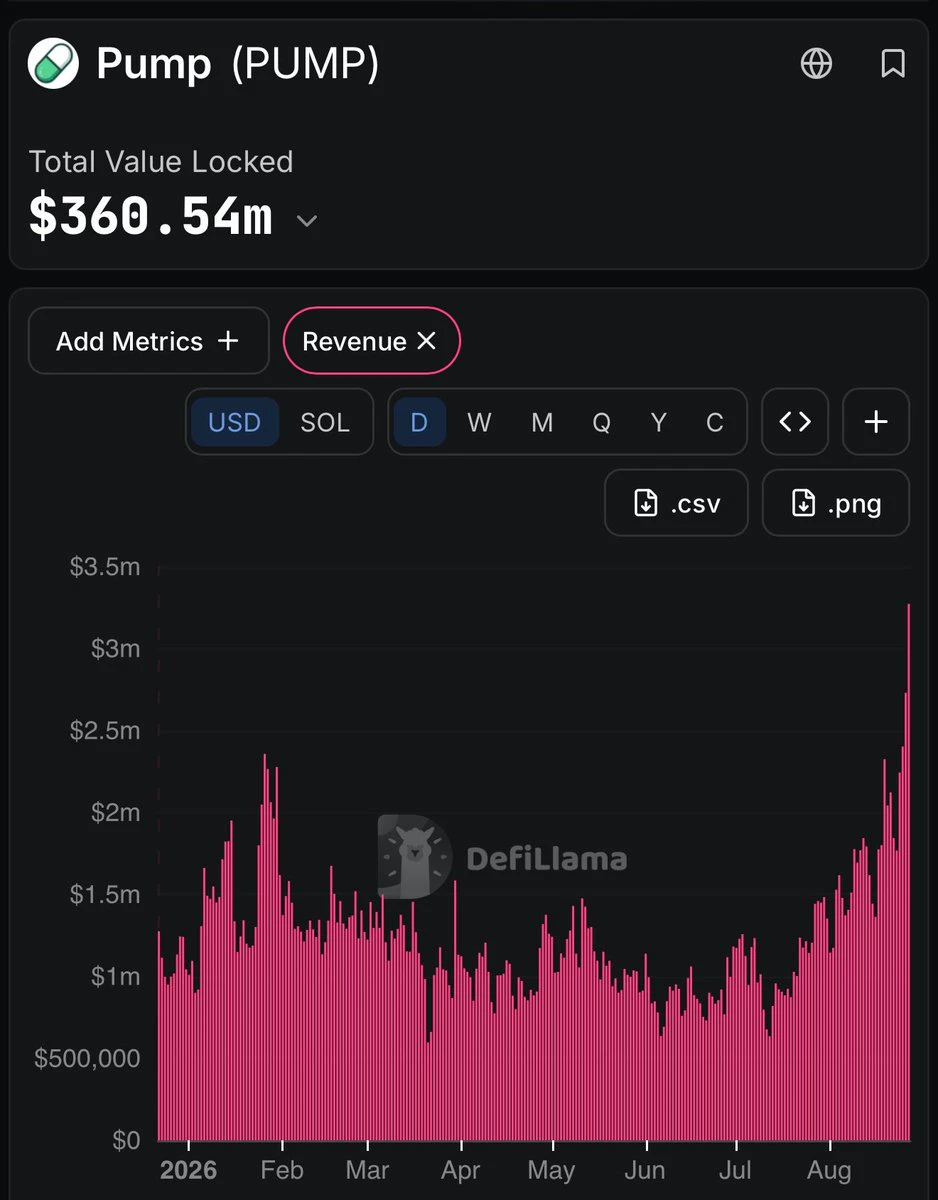Click the Pump (PUMP) title

(237, 64)
